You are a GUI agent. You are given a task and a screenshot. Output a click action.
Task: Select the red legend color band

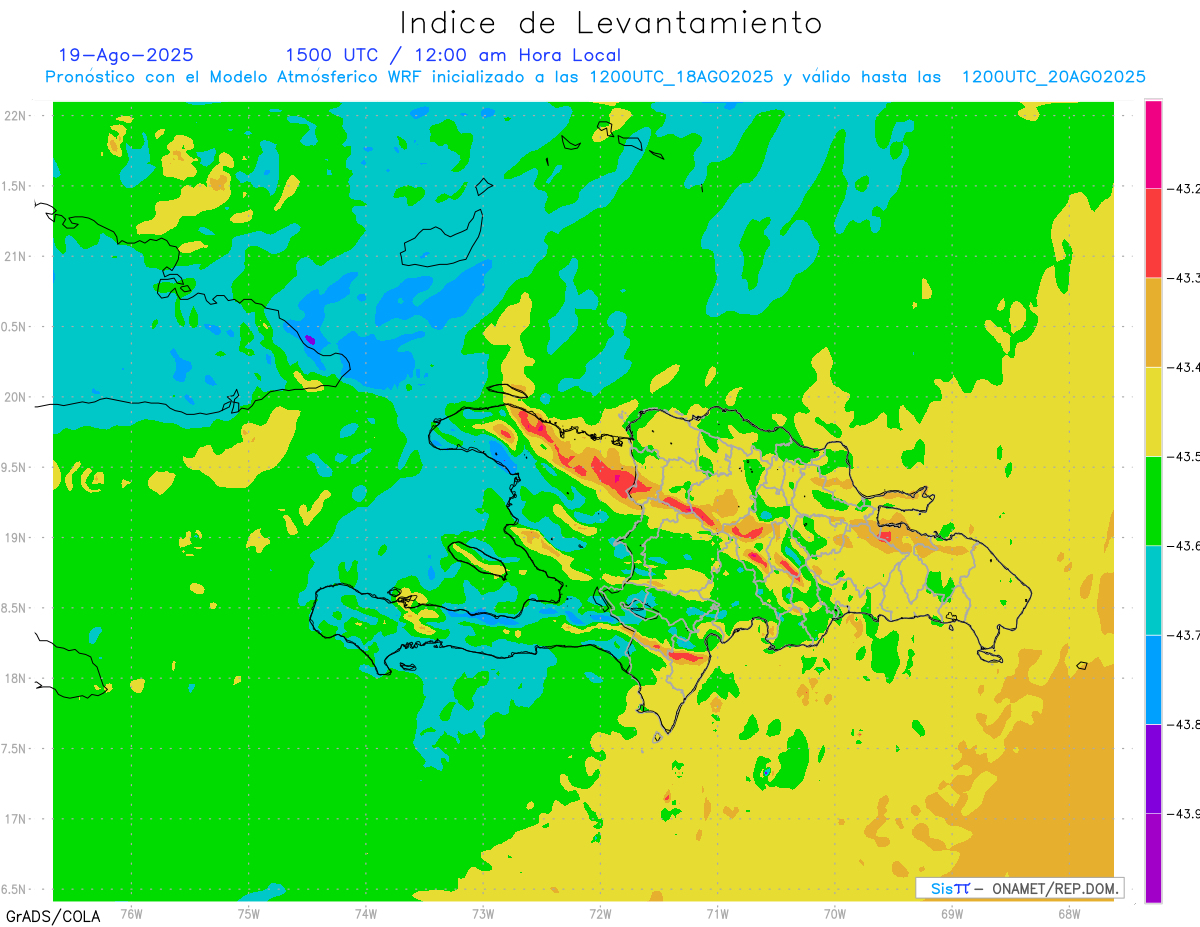(1153, 233)
